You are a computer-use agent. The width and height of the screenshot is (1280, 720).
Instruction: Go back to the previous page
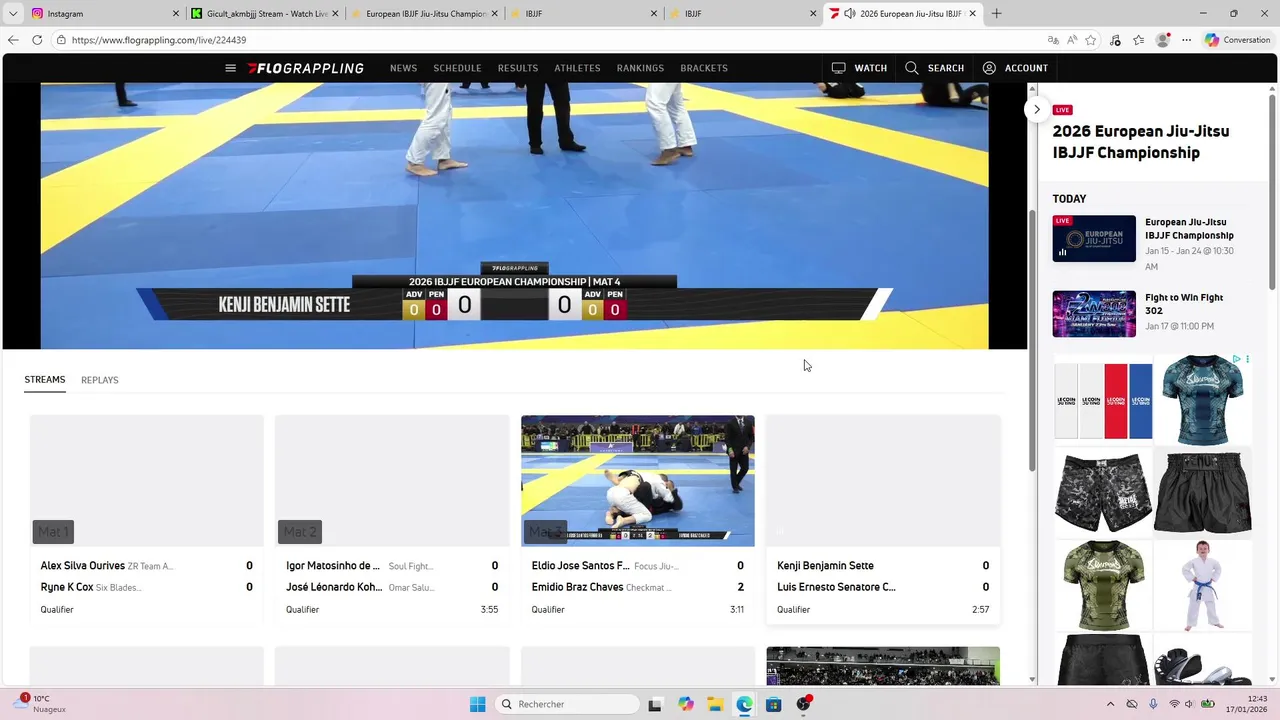13,40
